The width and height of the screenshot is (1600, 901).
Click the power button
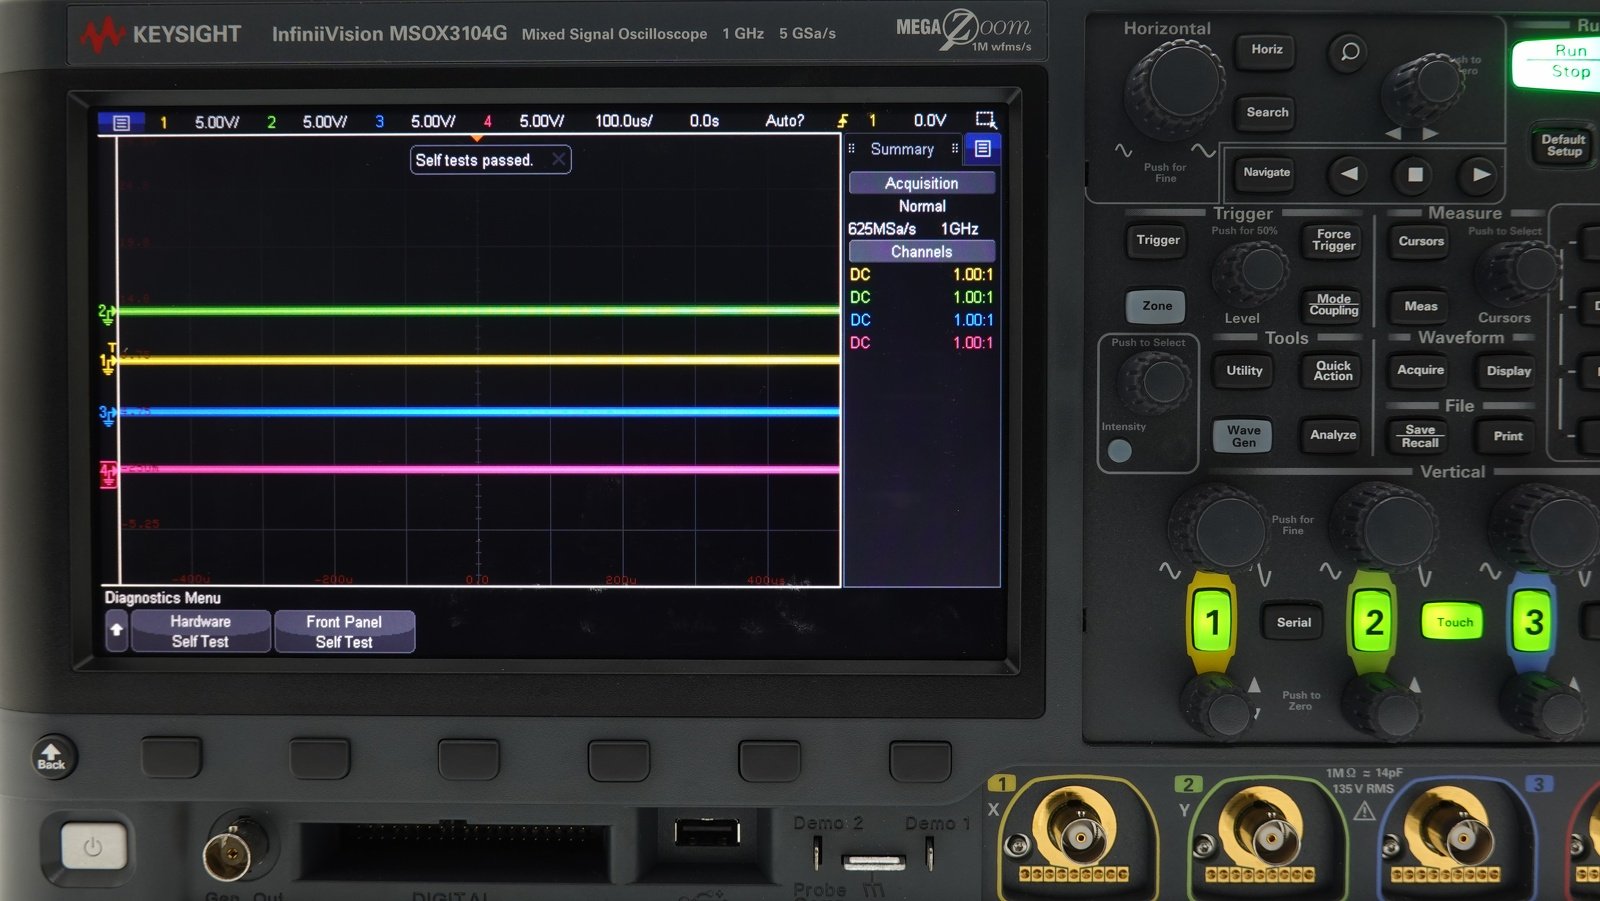pyautogui.click(x=93, y=847)
